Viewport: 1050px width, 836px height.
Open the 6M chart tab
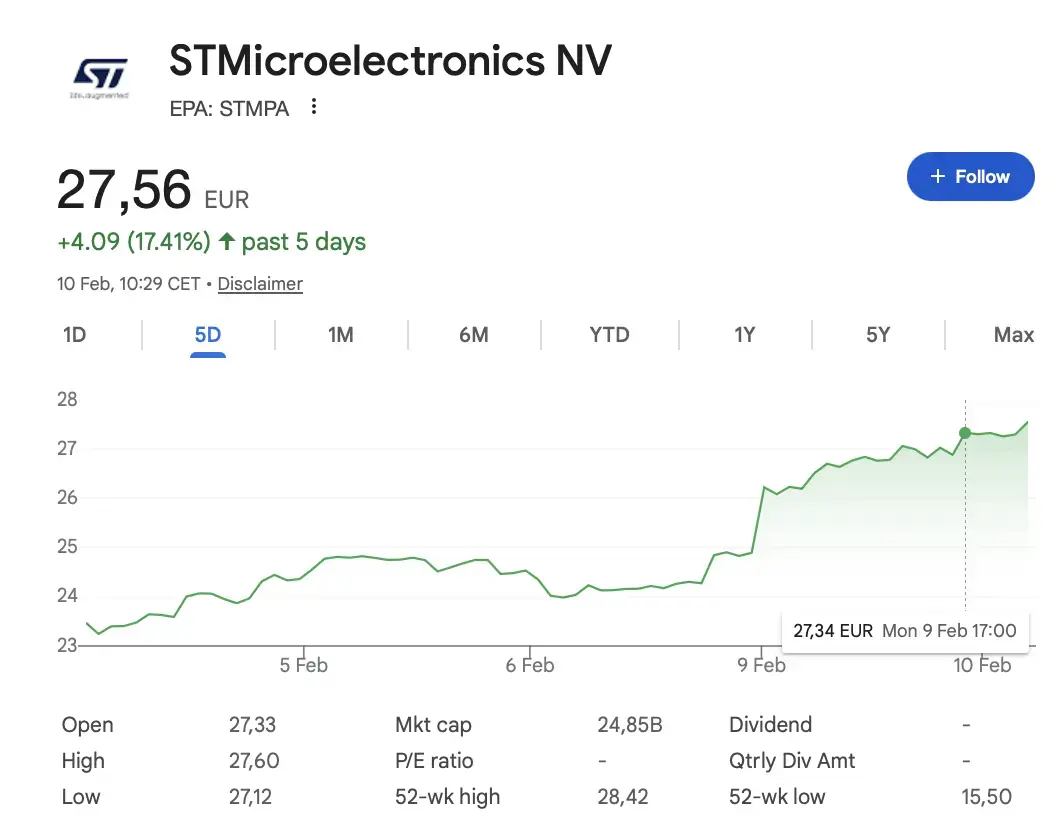point(474,335)
